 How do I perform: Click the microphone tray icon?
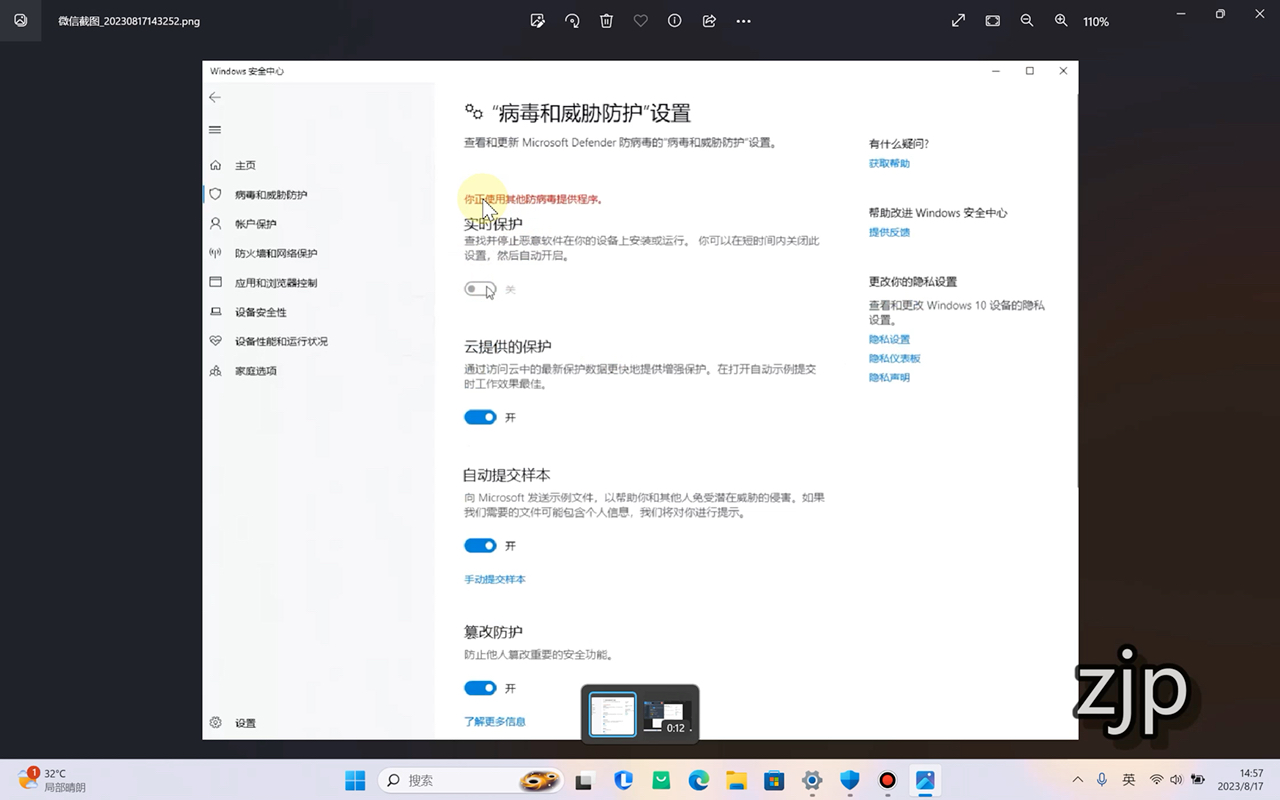[x=1102, y=780]
